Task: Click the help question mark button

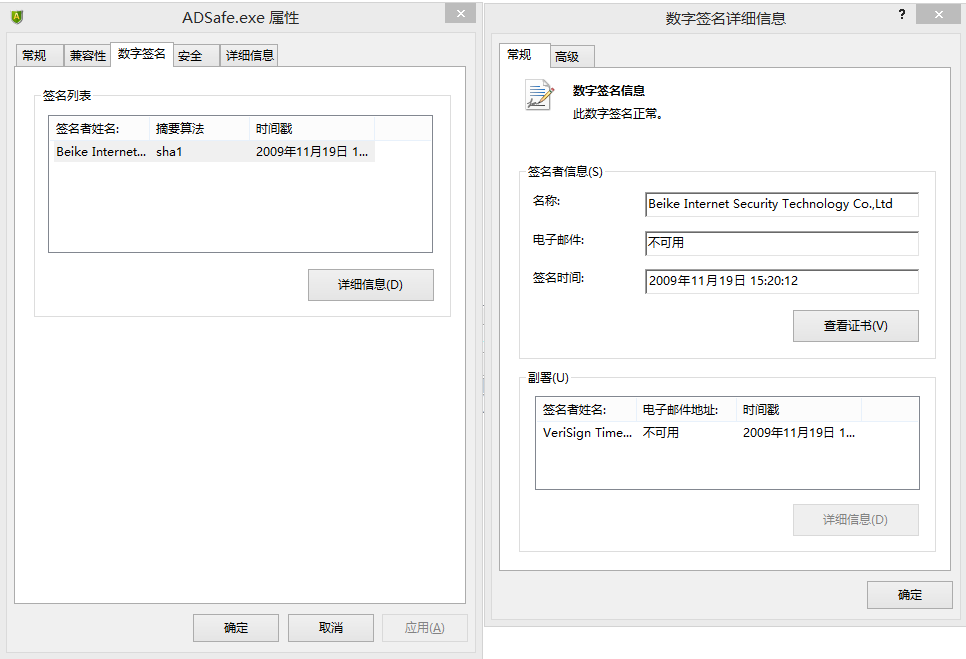Action: click(x=902, y=14)
